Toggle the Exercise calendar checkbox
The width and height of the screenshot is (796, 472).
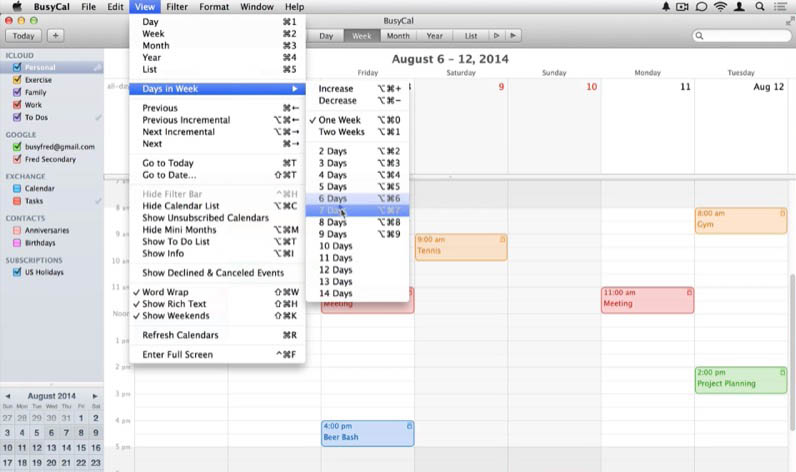click(17, 79)
